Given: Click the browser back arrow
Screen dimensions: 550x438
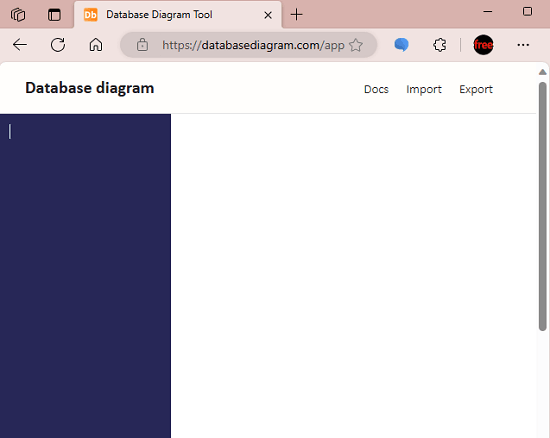Looking at the screenshot, I should tap(20, 45).
